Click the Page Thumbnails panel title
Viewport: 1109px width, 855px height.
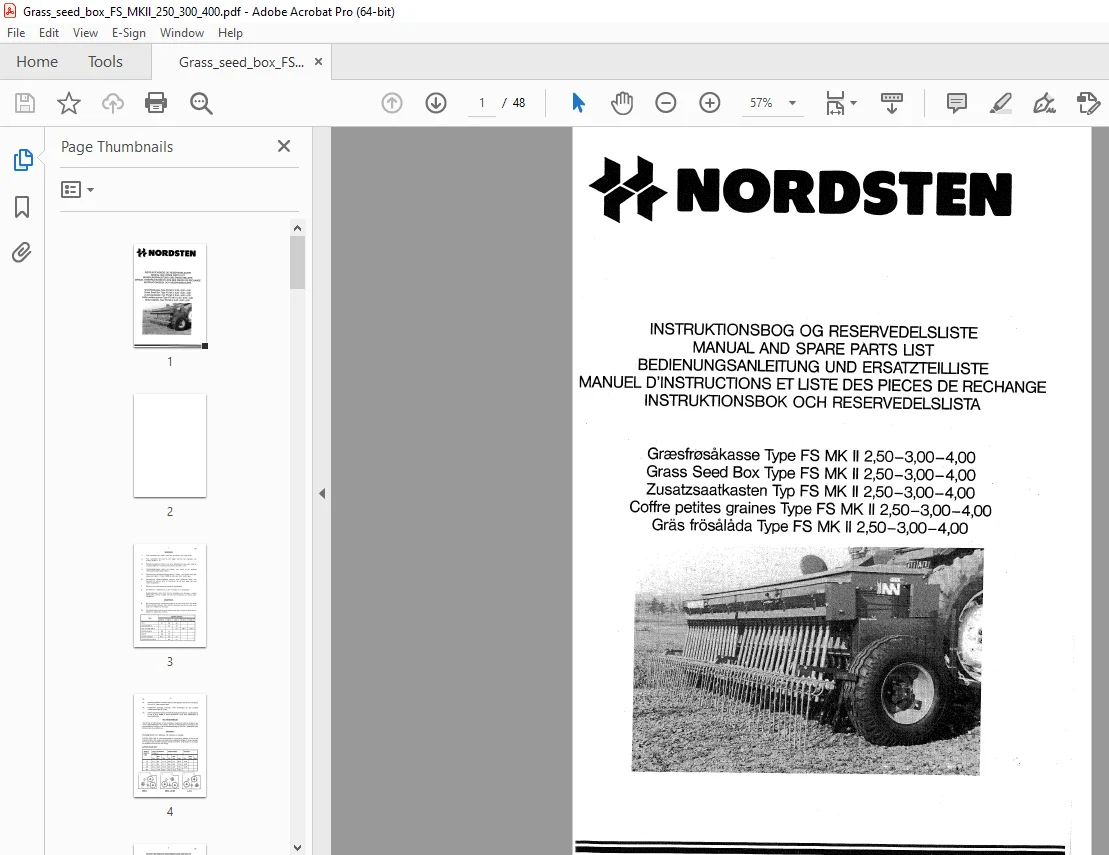point(117,146)
